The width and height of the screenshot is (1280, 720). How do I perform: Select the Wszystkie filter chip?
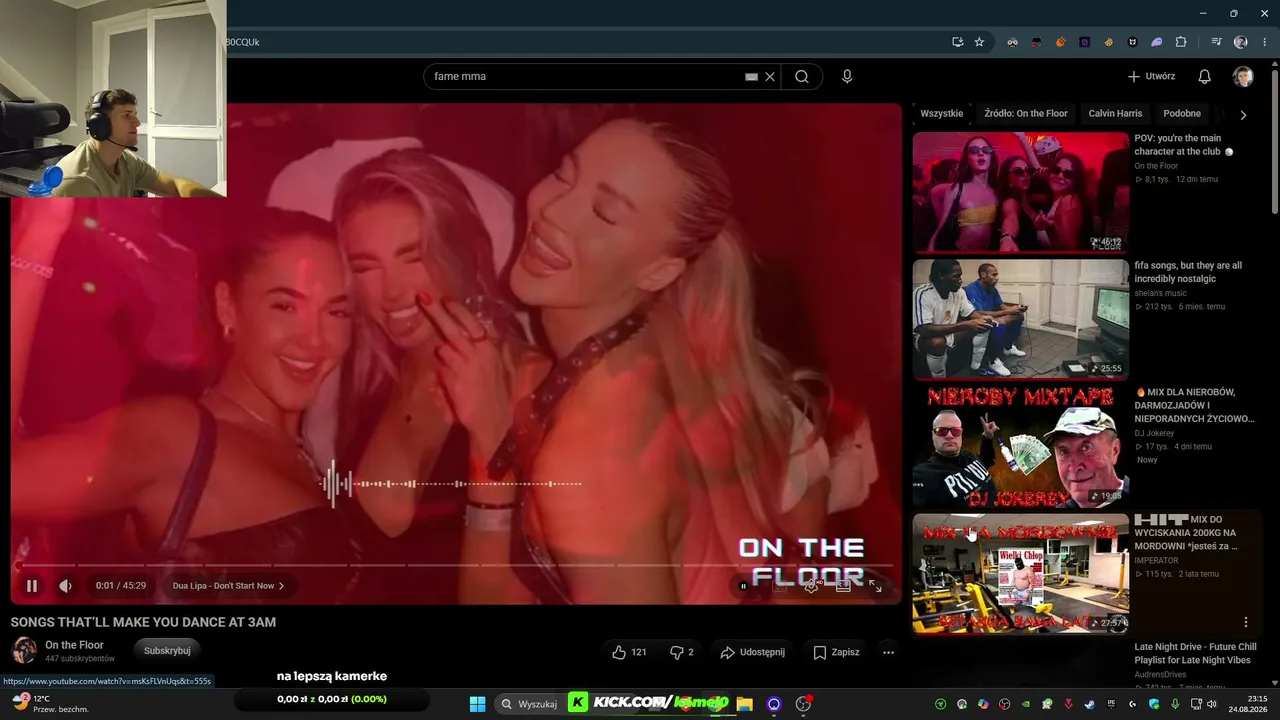pyautogui.click(x=942, y=114)
